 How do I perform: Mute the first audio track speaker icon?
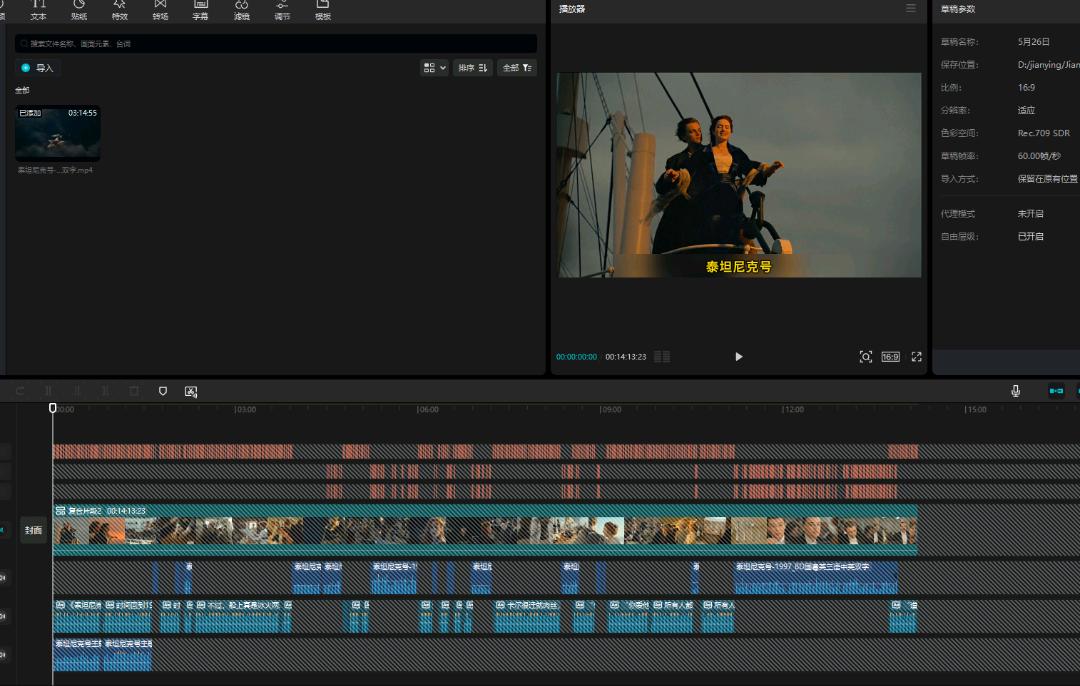click(3, 577)
